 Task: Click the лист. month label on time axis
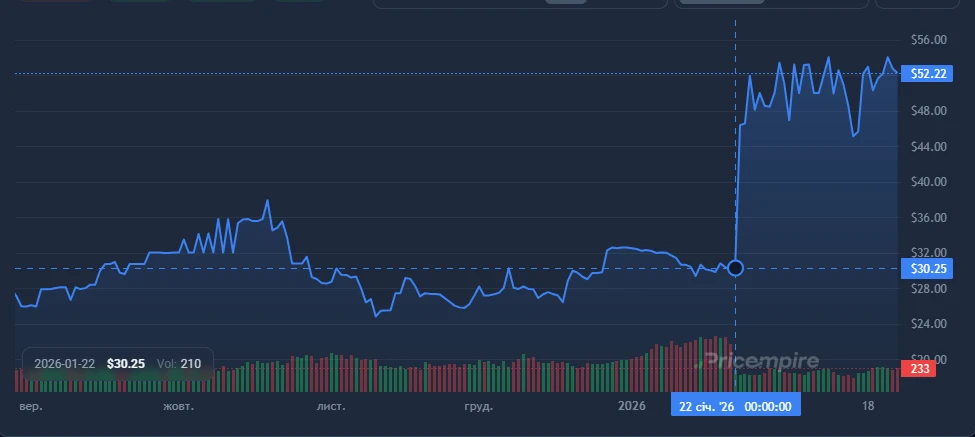331,407
